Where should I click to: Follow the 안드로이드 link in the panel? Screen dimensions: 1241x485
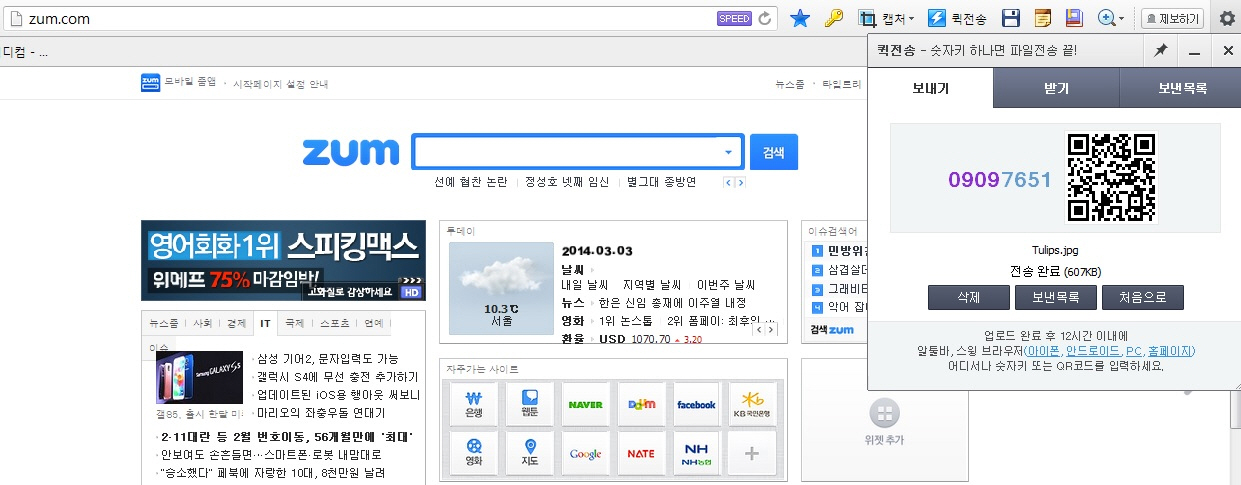[1093, 351]
